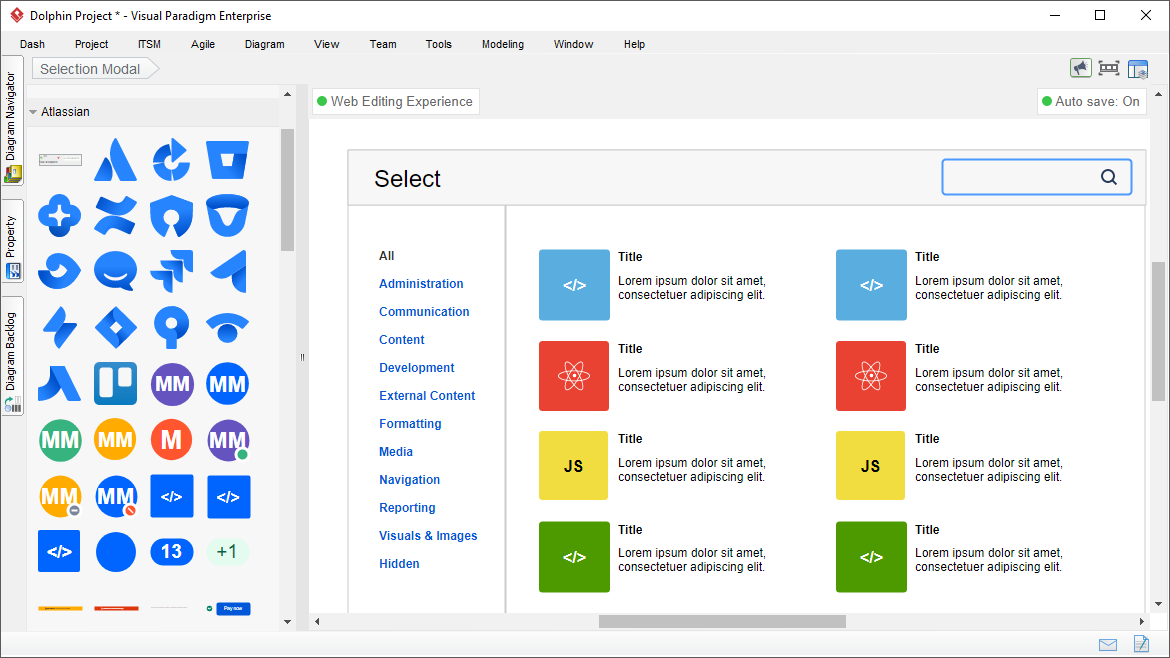Open the ITSM menu
This screenshot has width=1170, height=658.
click(x=149, y=44)
